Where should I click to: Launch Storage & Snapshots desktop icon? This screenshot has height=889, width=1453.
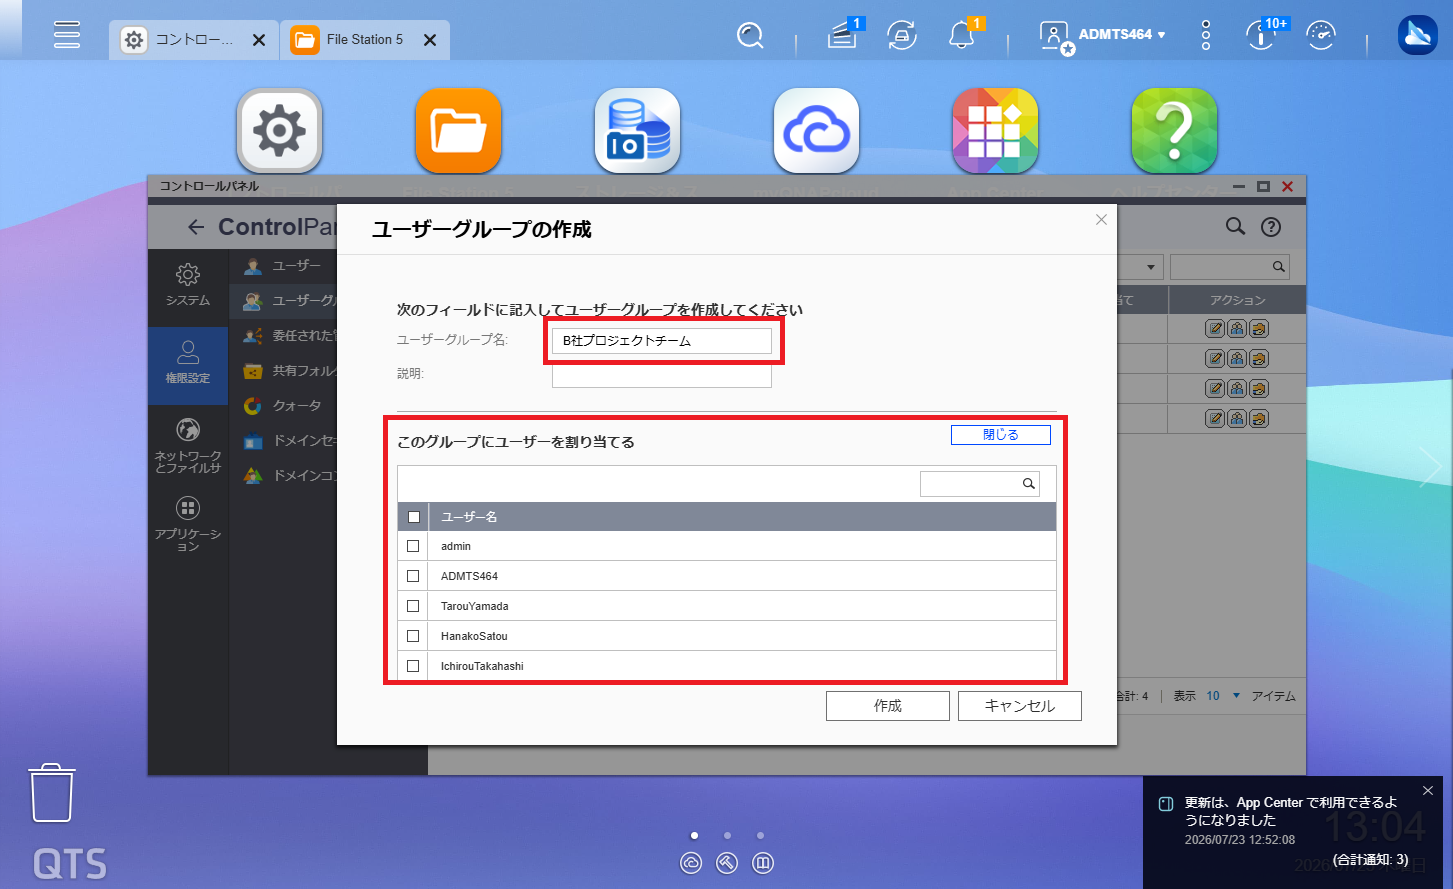point(637,131)
